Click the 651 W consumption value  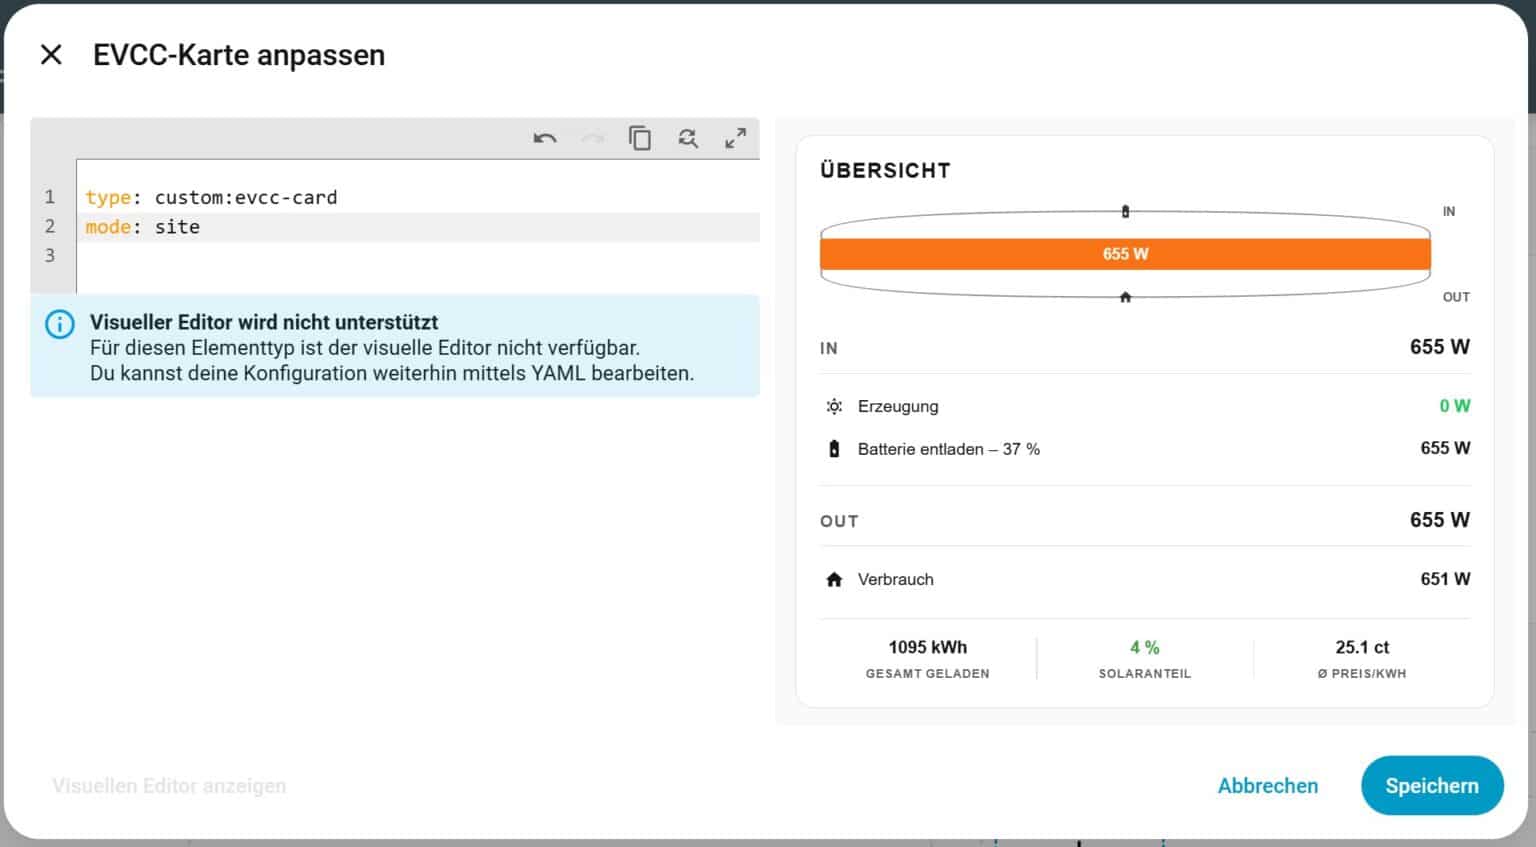1445,579
